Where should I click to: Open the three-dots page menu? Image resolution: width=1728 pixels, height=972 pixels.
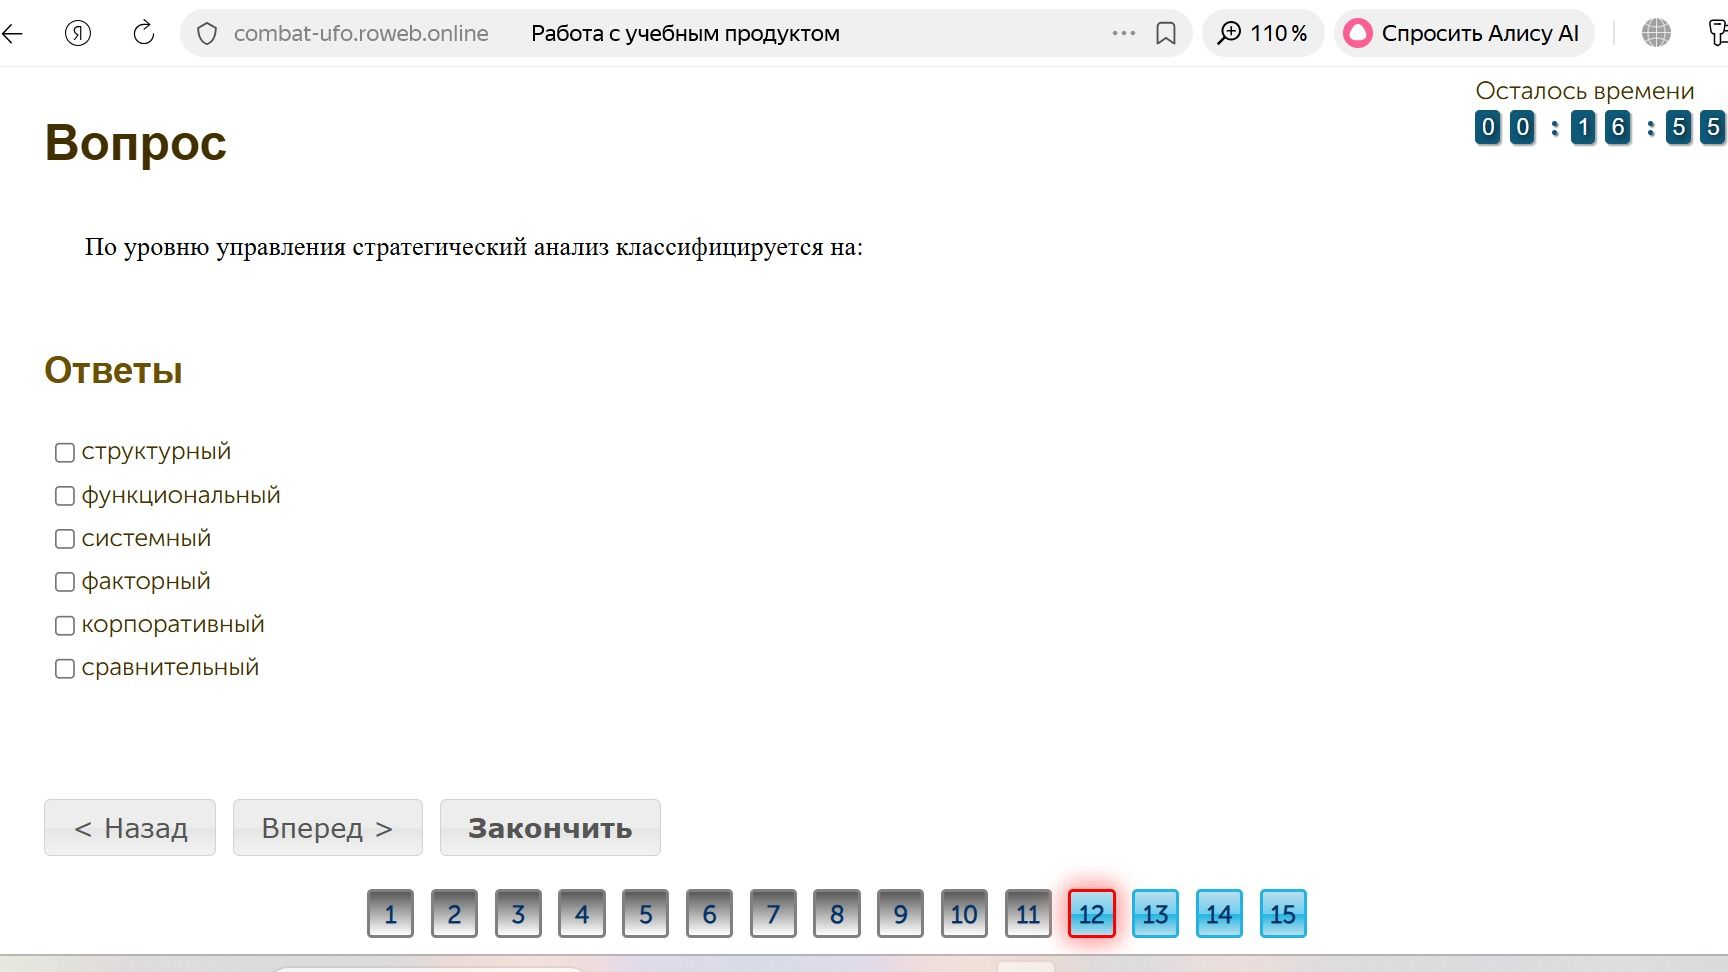[1124, 33]
